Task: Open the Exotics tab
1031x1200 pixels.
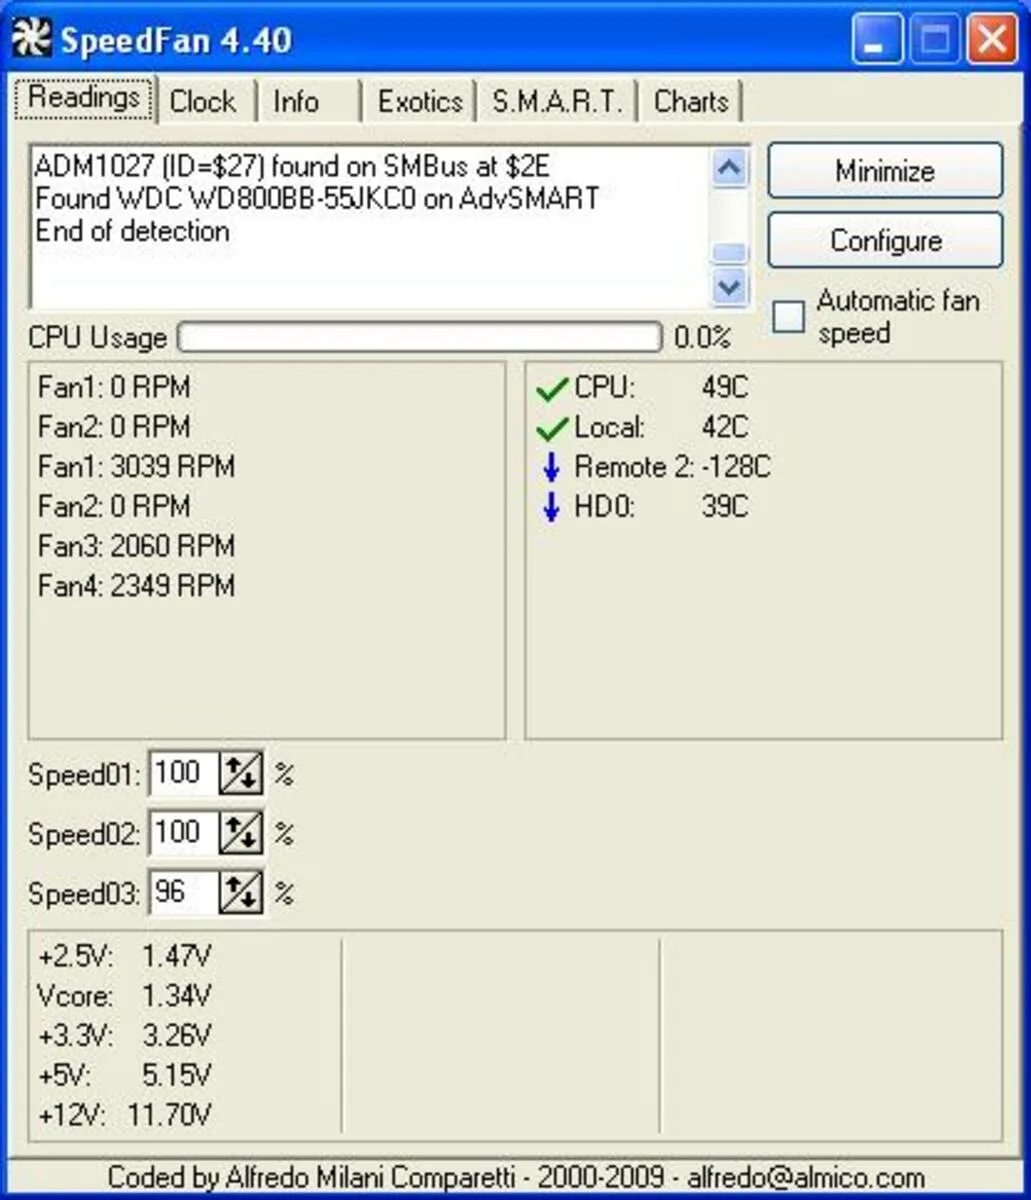Action: click(x=420, y=102)
